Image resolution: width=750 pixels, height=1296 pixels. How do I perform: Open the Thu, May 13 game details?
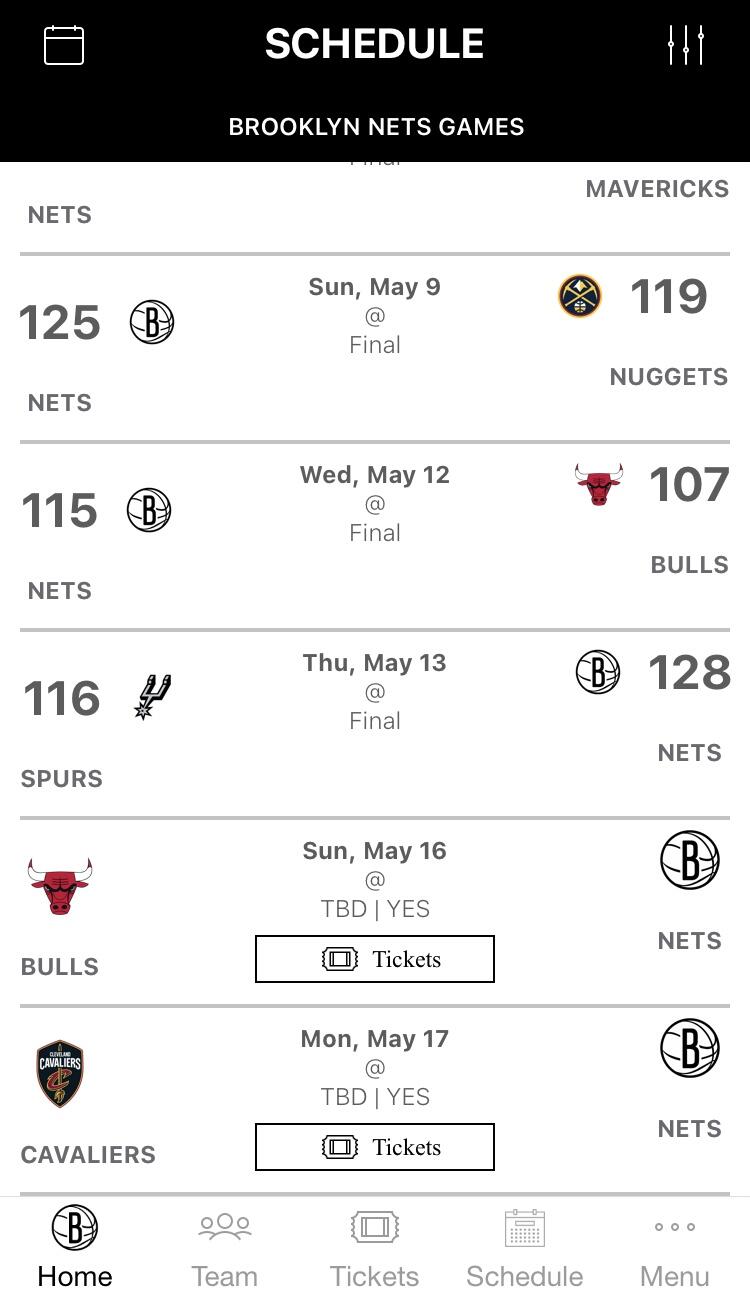click(375, 691)
